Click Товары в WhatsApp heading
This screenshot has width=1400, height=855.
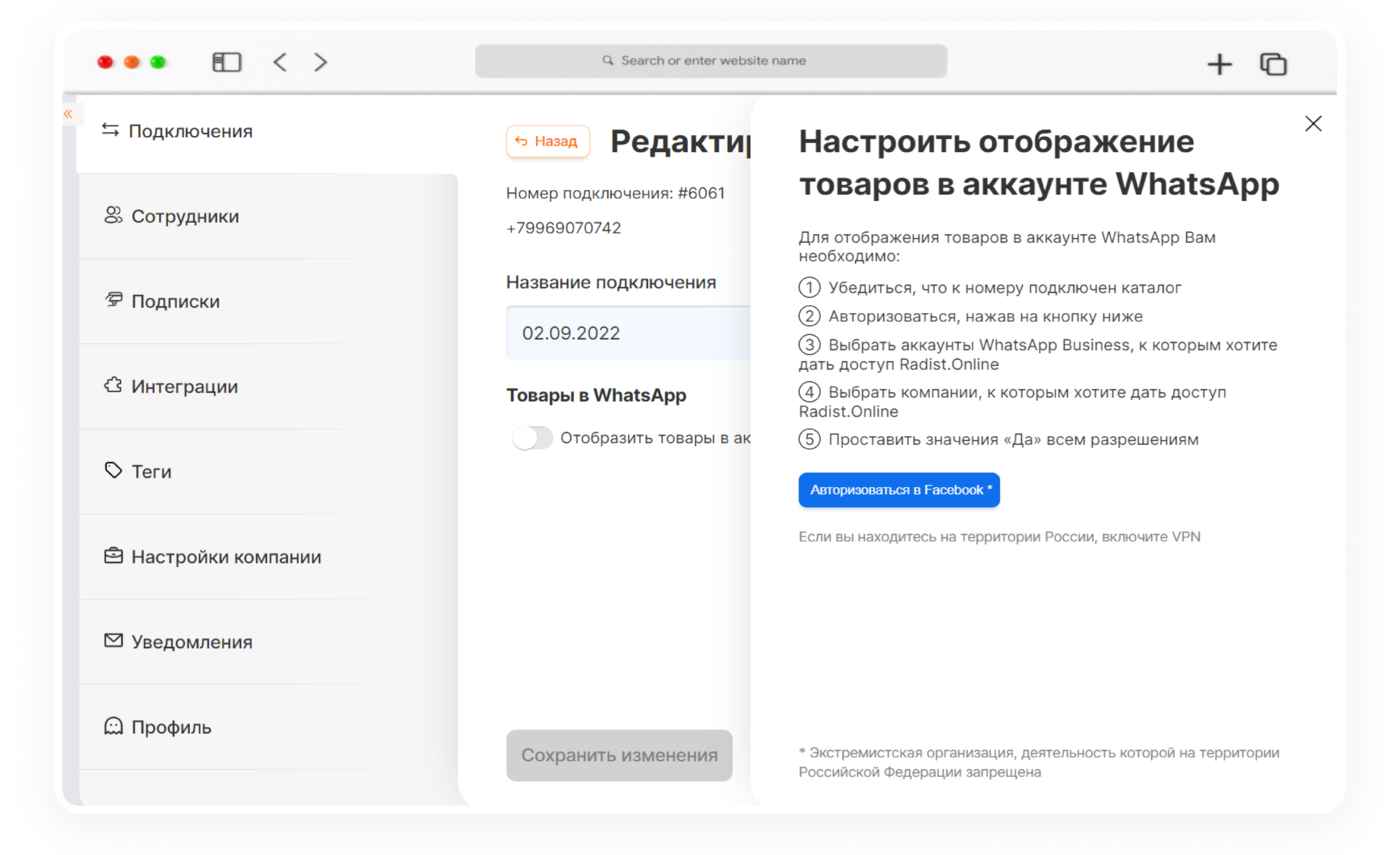click(596, 395)
